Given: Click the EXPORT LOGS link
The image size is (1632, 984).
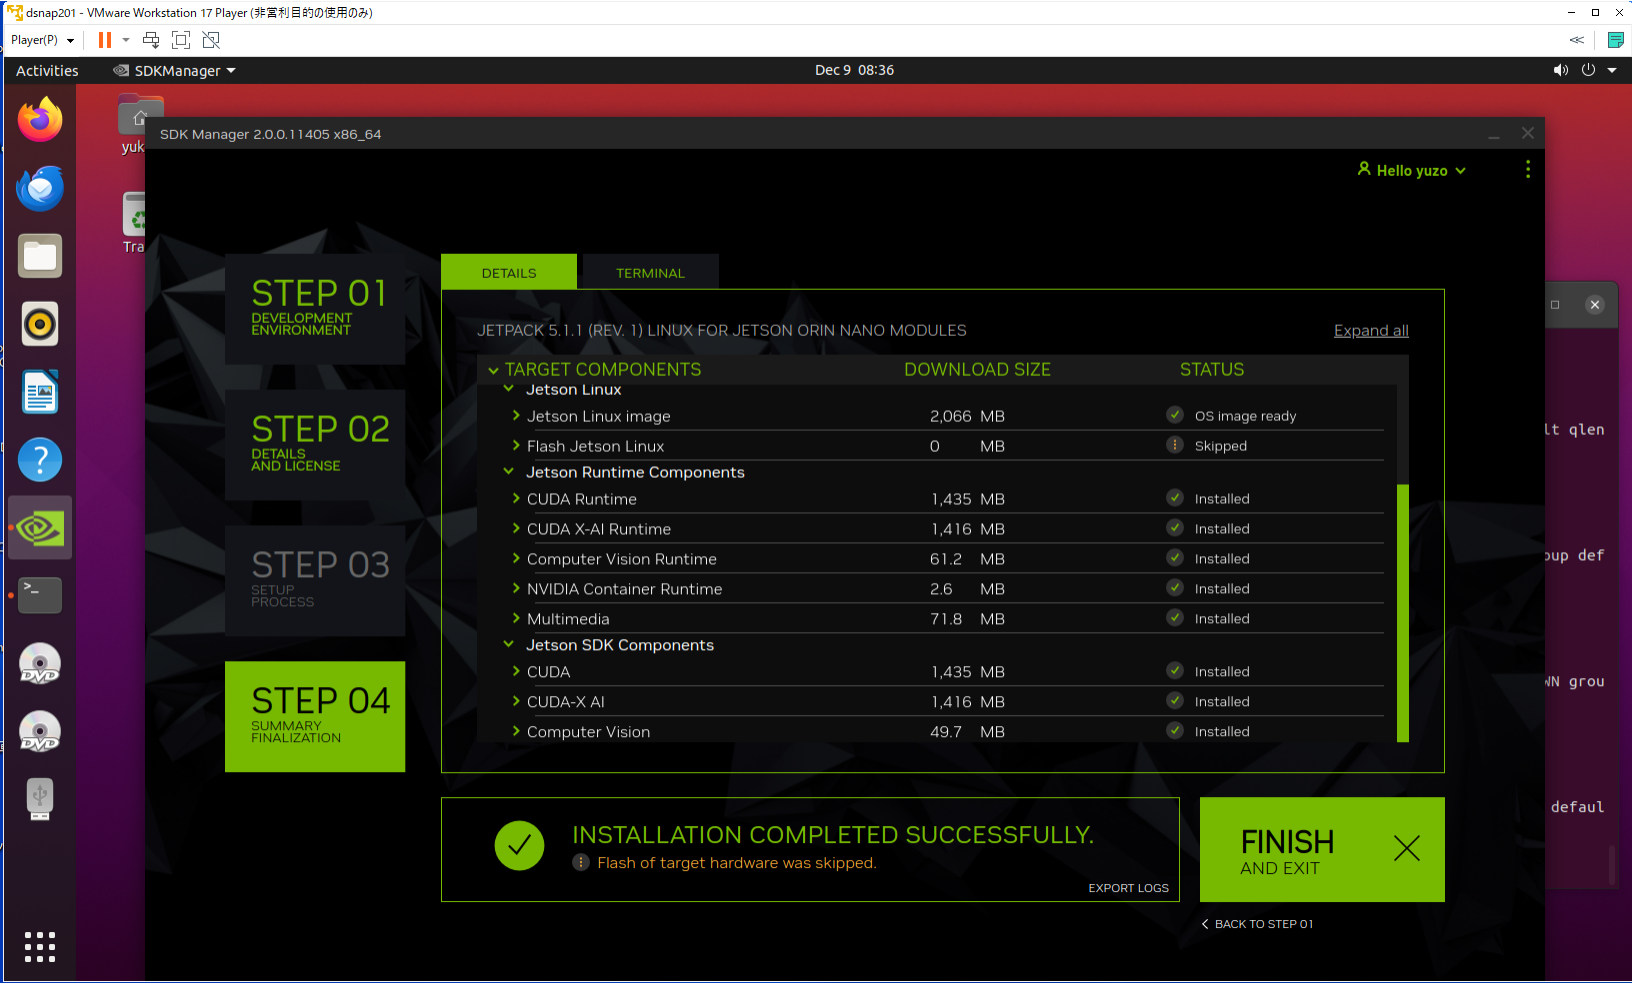Looking at the screenshot, I should click(1128, 888).
